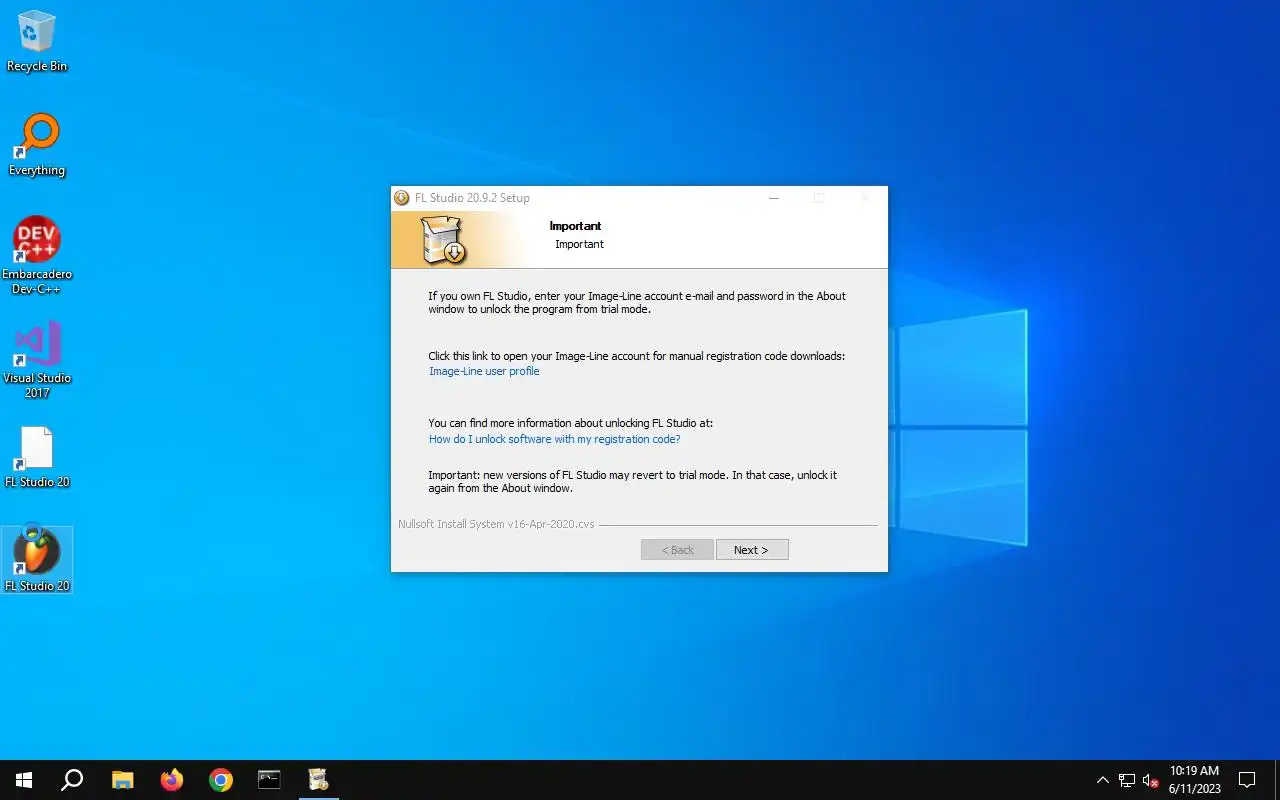The height and width of the screenshot is (800, 1280).
Task: Select the Recycle Bin desktop icon
Action: point(37,42)
